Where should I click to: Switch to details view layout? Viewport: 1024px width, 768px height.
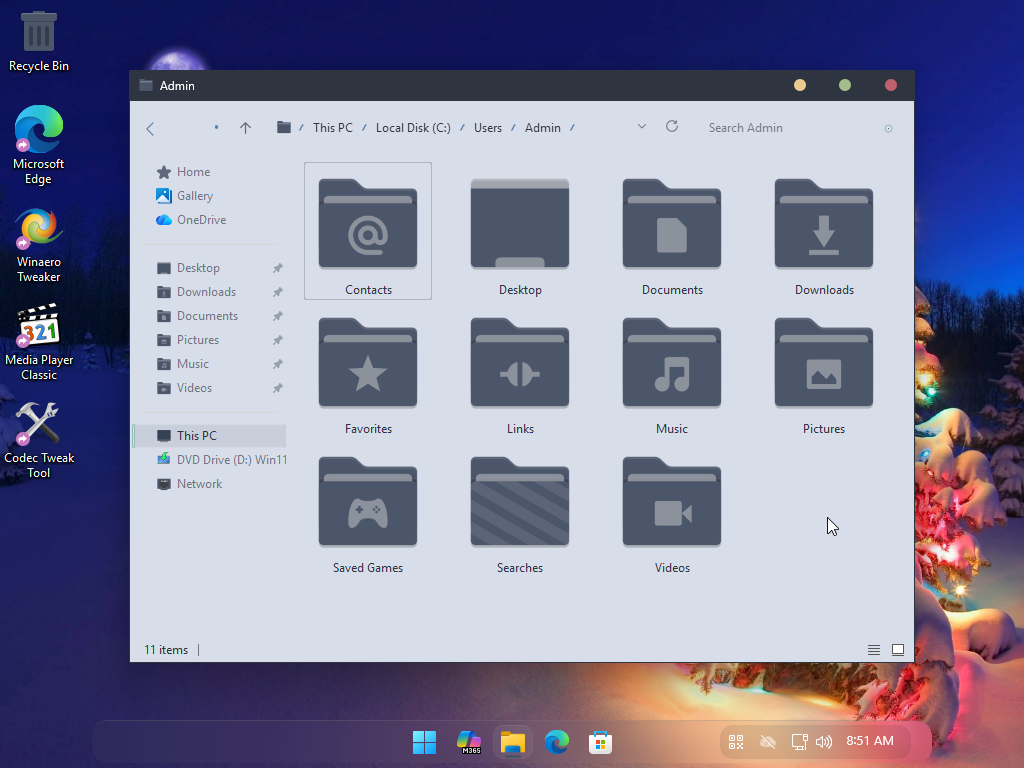coord(874,650)
